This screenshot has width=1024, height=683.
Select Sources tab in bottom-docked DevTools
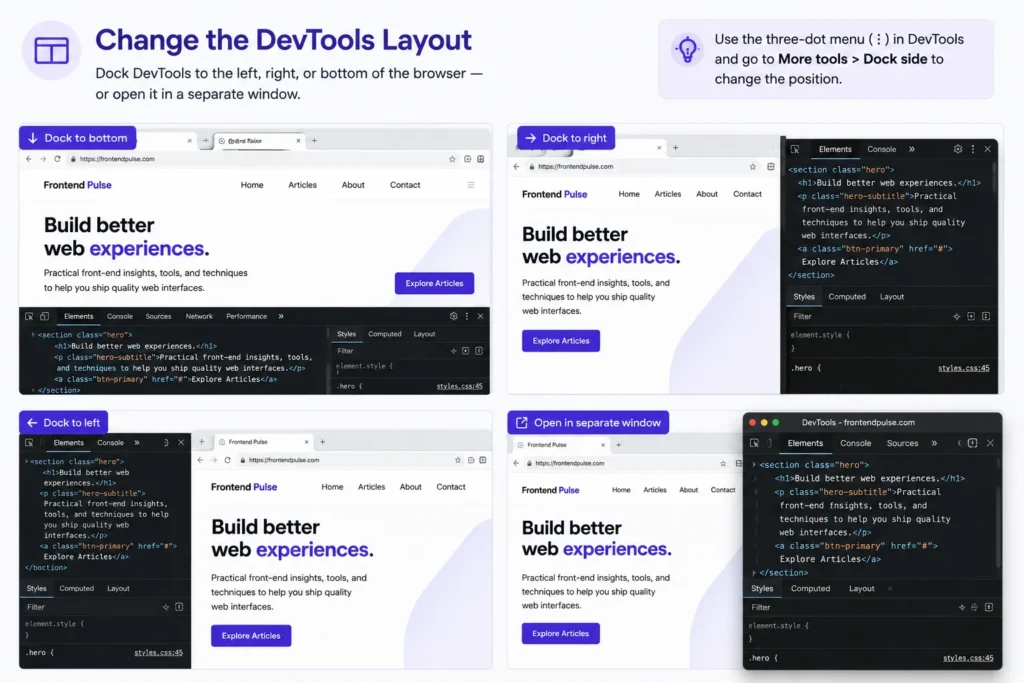(158, 316)
